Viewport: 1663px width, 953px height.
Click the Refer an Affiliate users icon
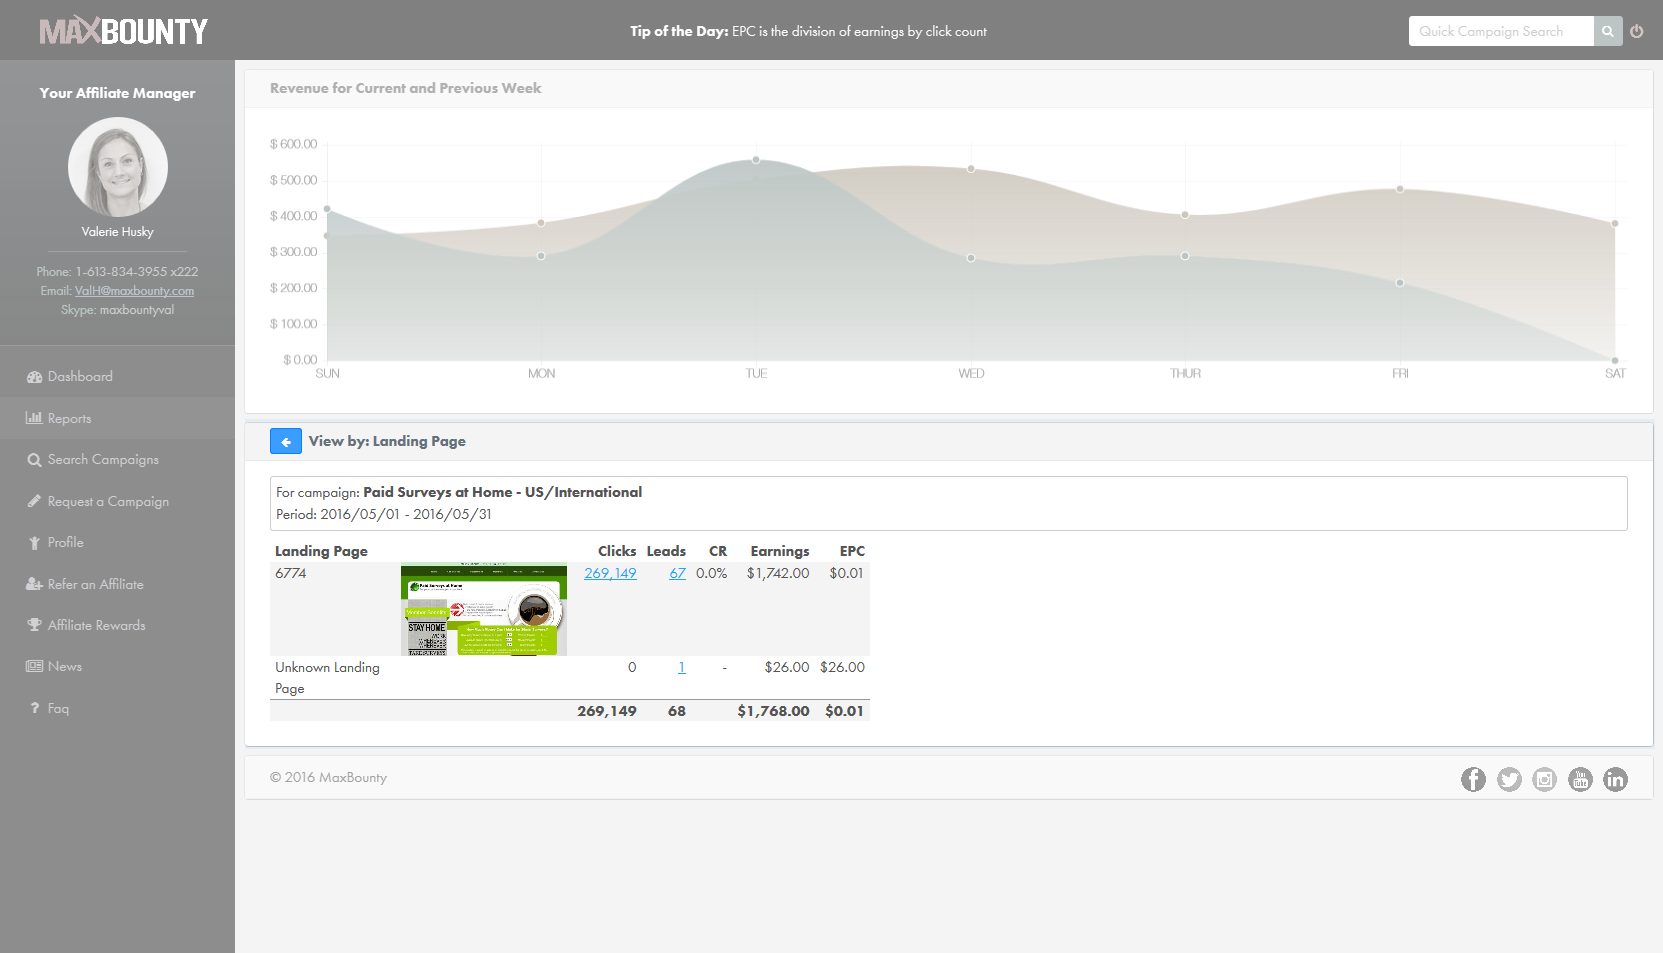34,584
